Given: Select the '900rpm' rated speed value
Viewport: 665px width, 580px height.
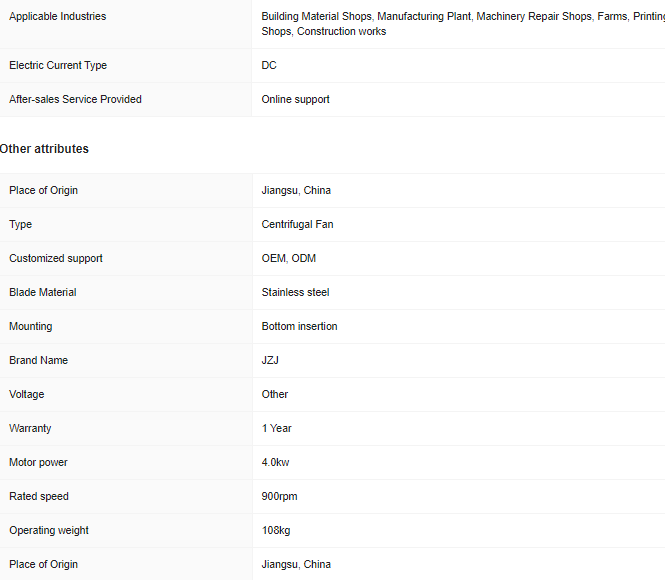Looking at the screenshot, I should [x=279, y=496].
